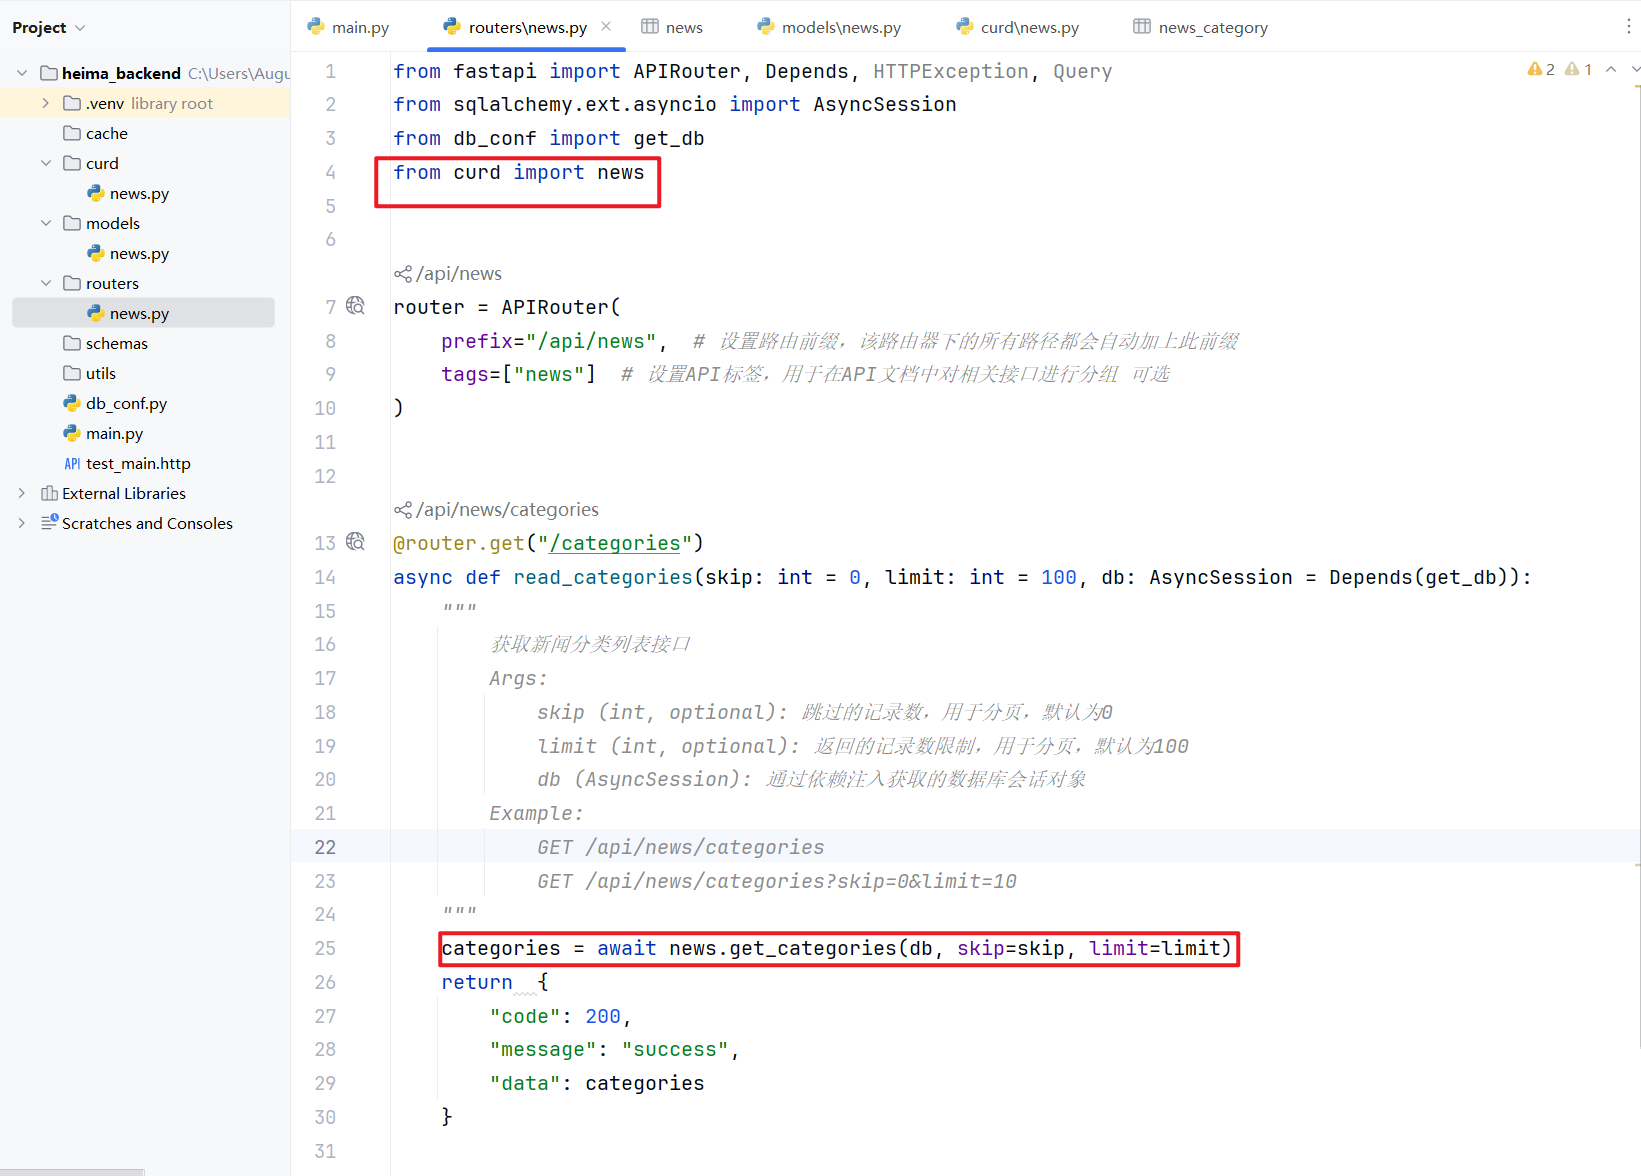
Task: Click the endpoint icon beside /api/news/categories hint
Action: [x=403, y=510]
